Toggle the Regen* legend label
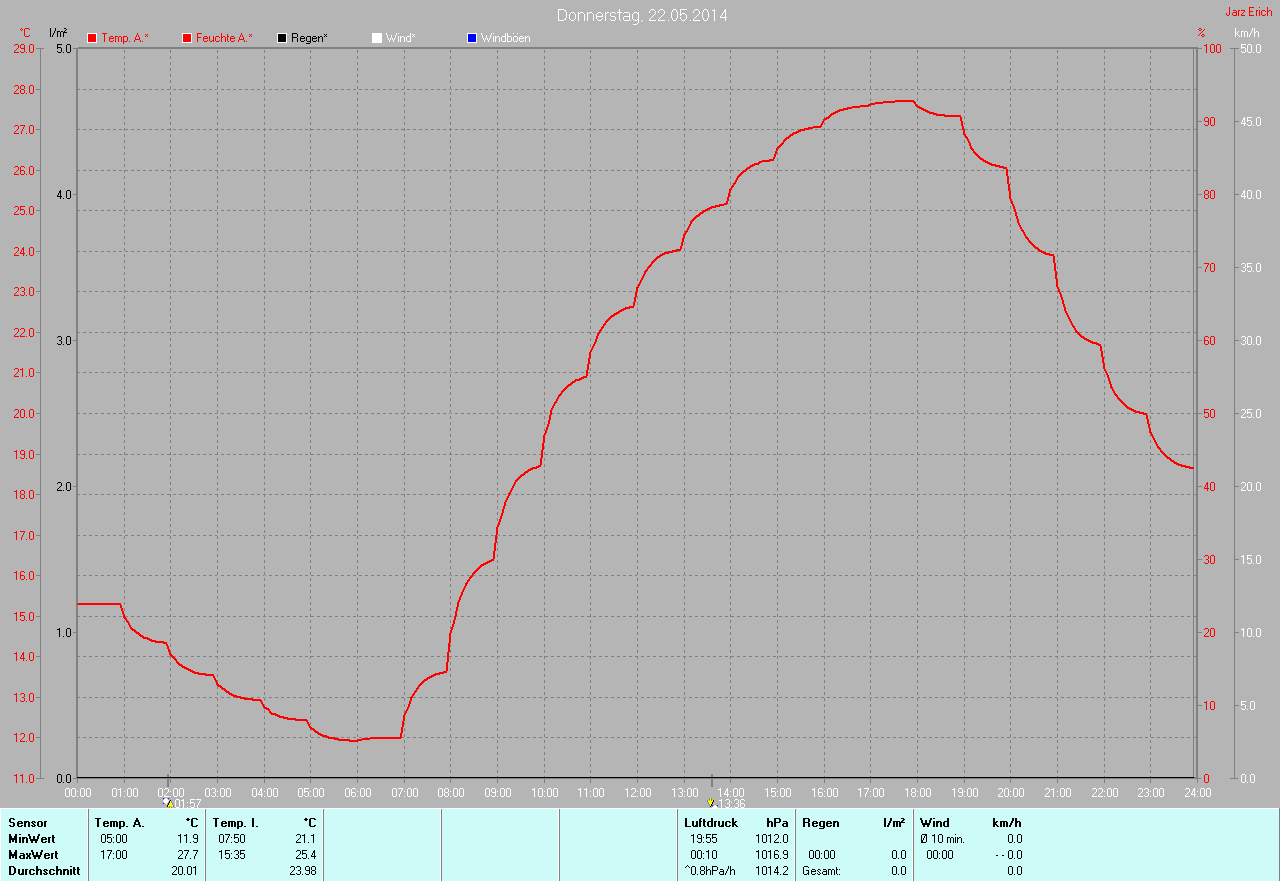Screen dimensions: 1280x881 (x=310, y=38)
